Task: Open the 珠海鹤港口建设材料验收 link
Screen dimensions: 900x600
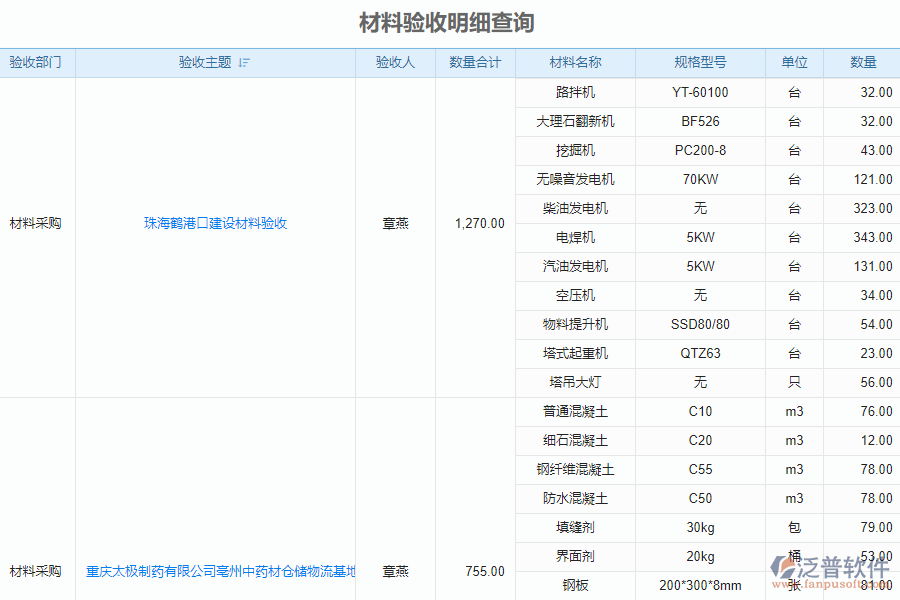Action: (x=215, y=223)
